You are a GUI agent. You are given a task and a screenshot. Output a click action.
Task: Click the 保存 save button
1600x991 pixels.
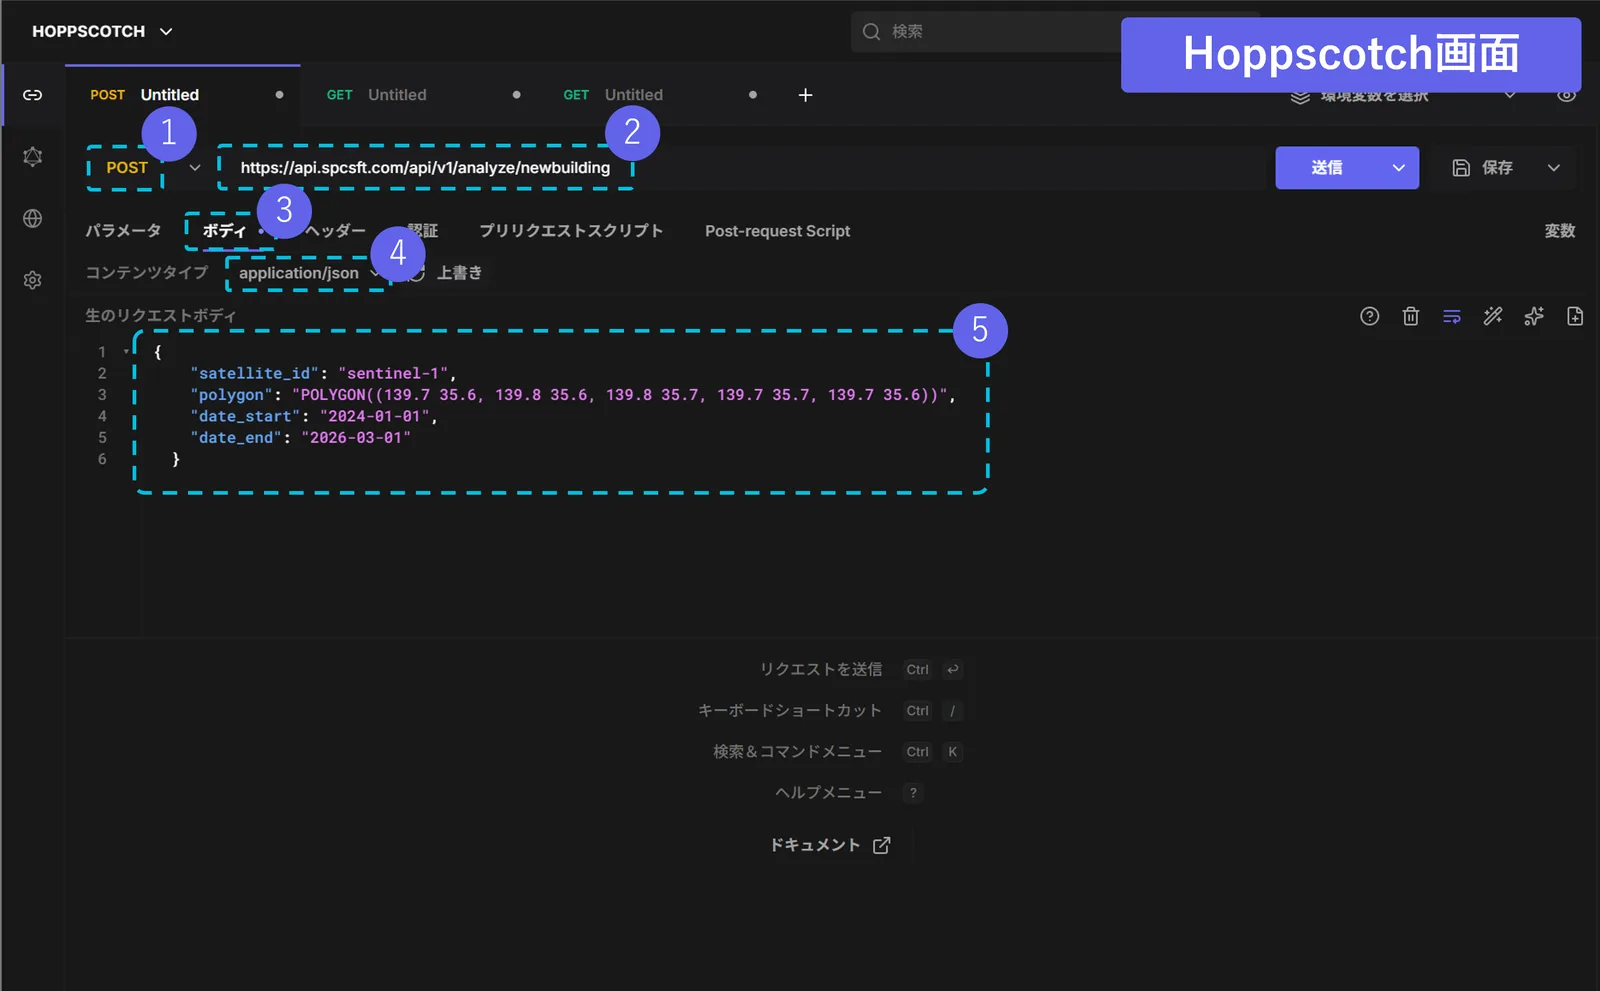[1483, 168]
